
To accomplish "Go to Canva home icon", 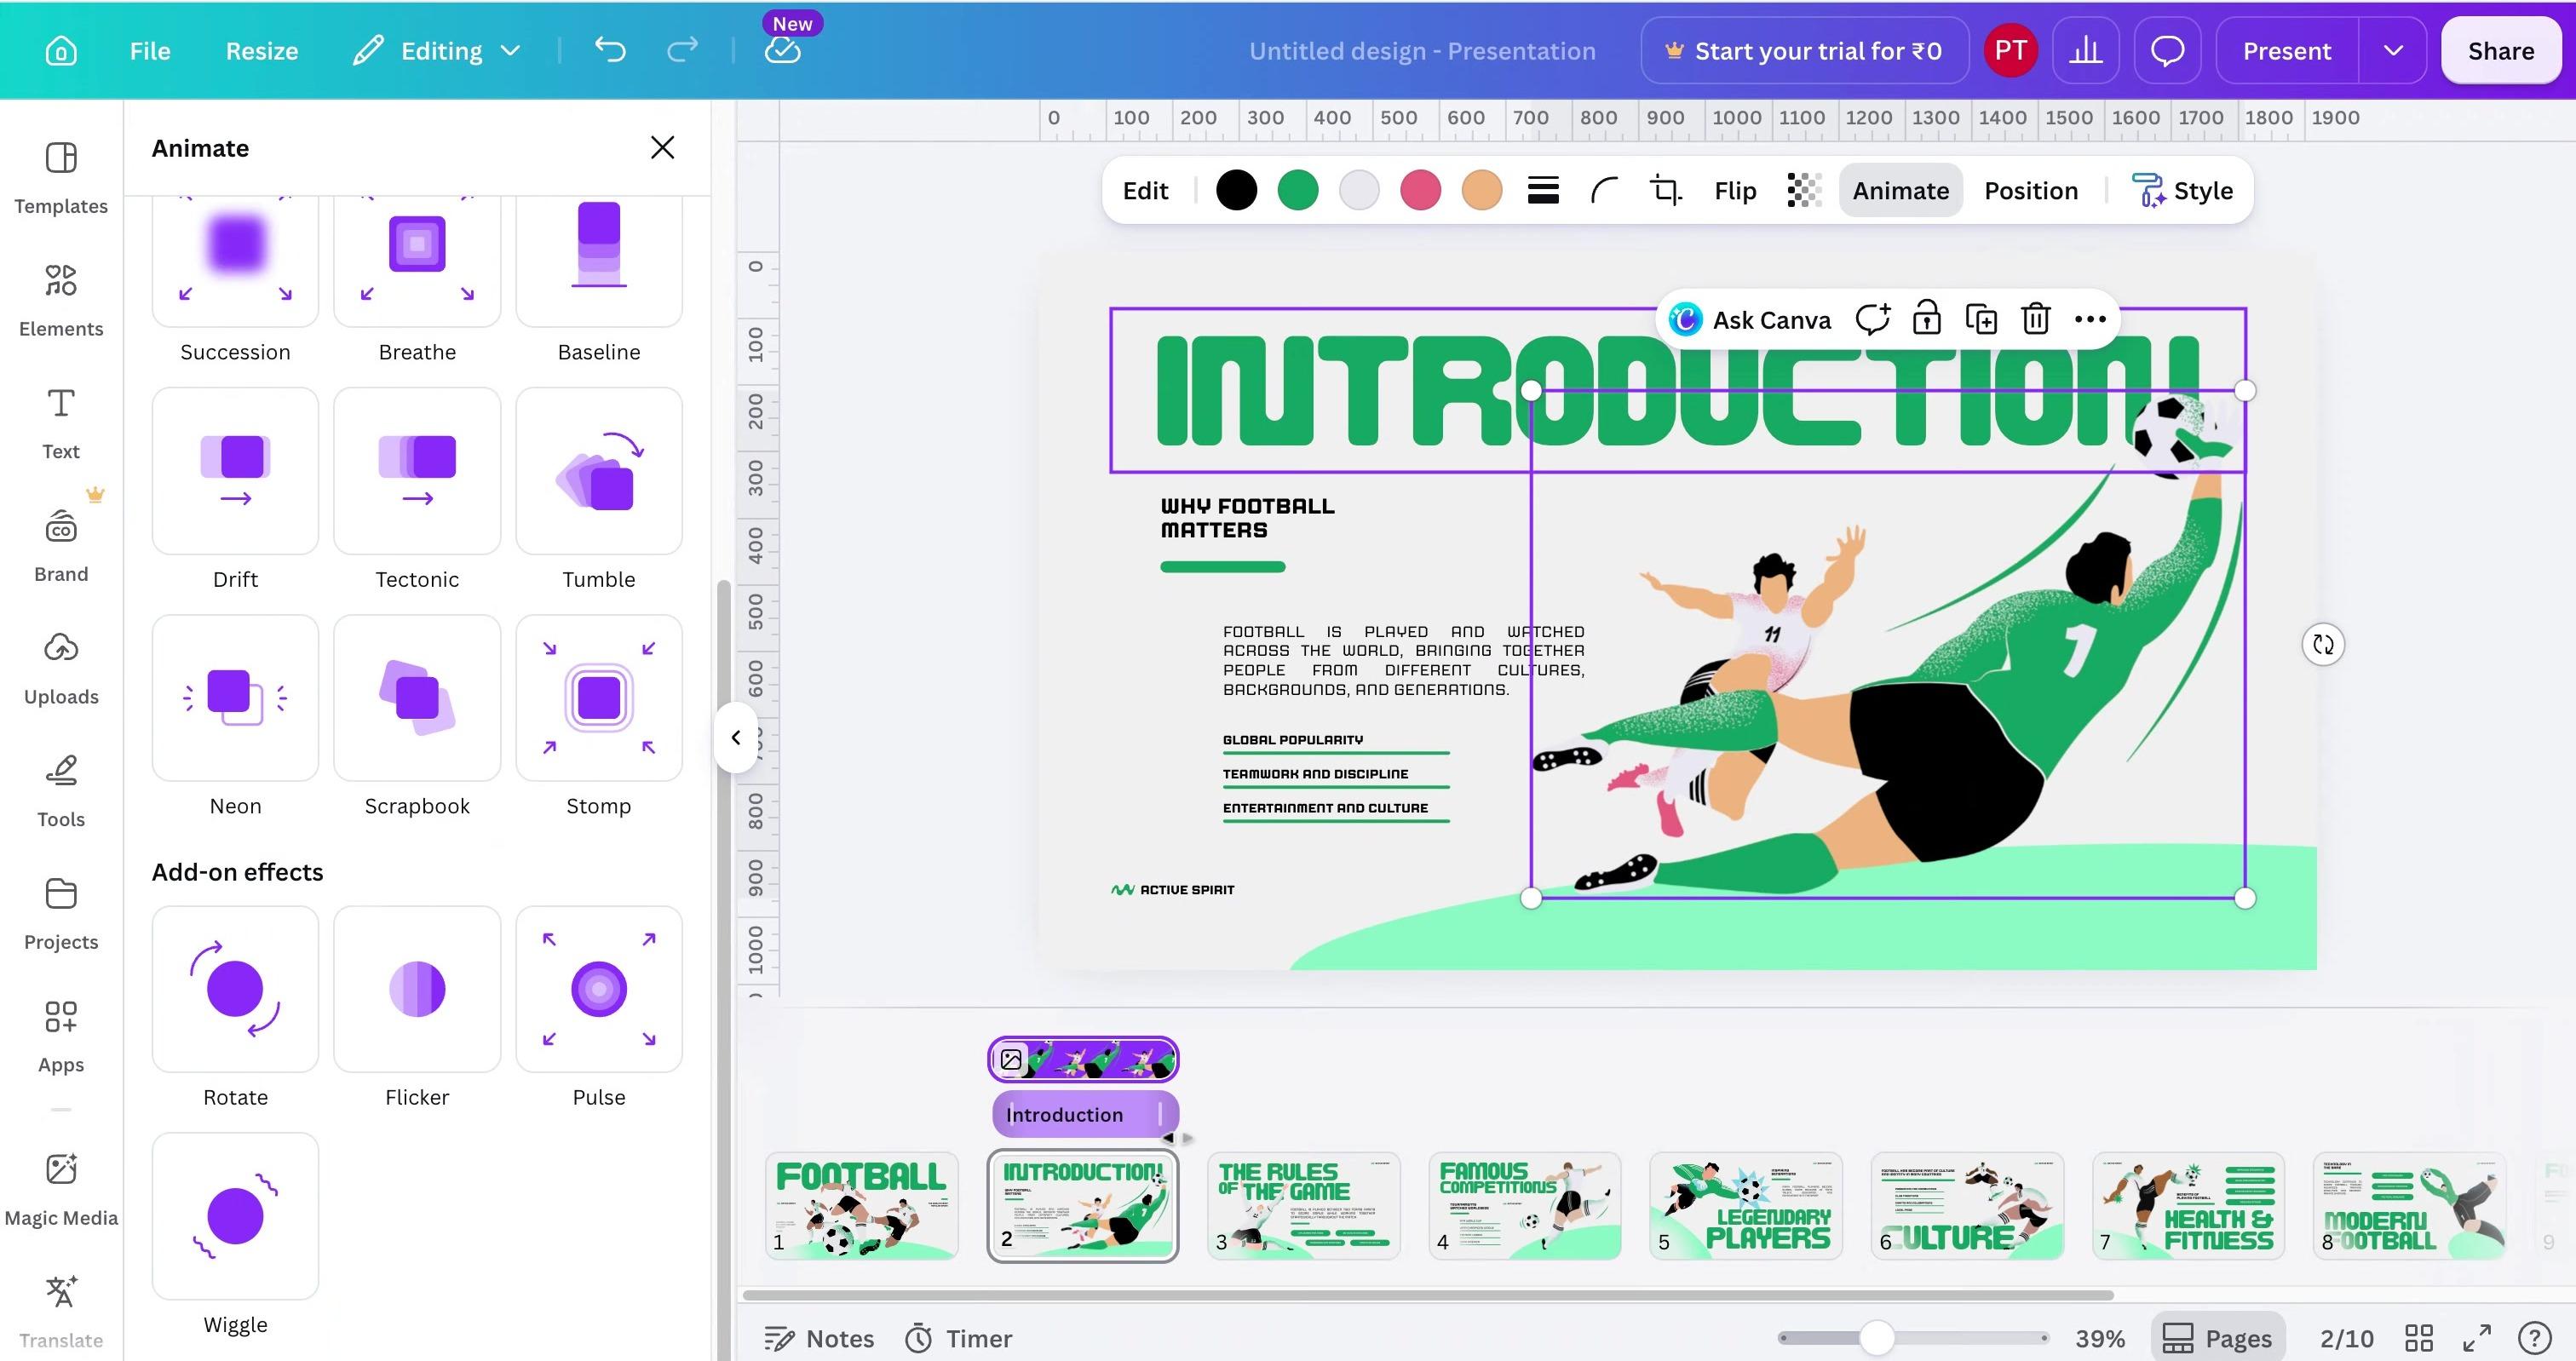I will coord(61,51).
